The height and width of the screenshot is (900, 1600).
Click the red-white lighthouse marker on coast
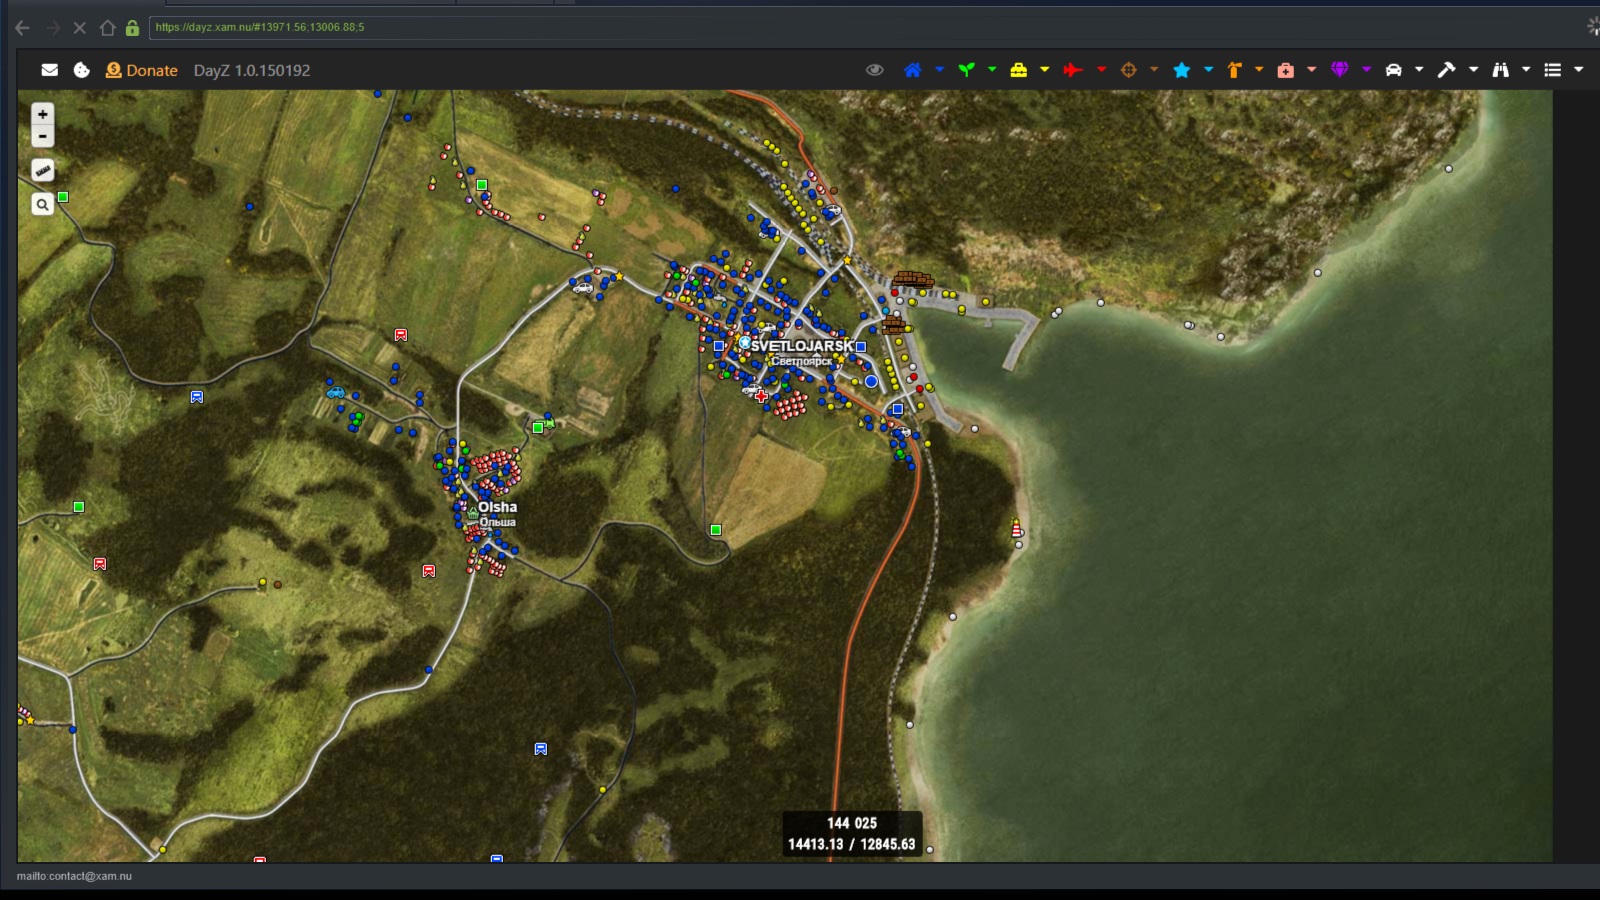click(x=1016, y=527)
